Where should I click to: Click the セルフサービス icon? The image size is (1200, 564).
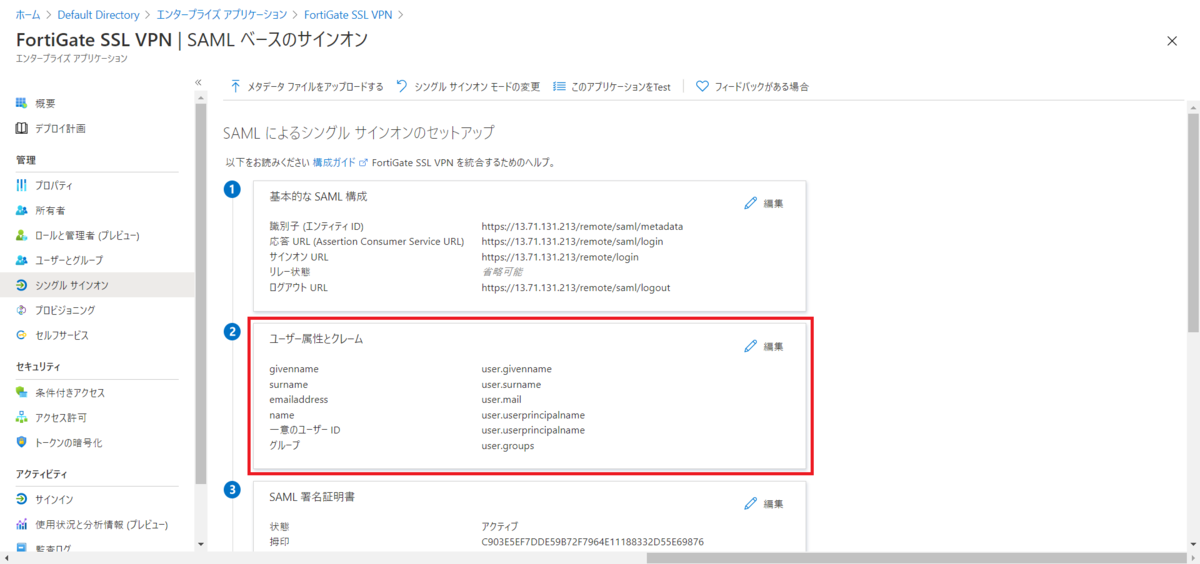(x=22, y=335)
